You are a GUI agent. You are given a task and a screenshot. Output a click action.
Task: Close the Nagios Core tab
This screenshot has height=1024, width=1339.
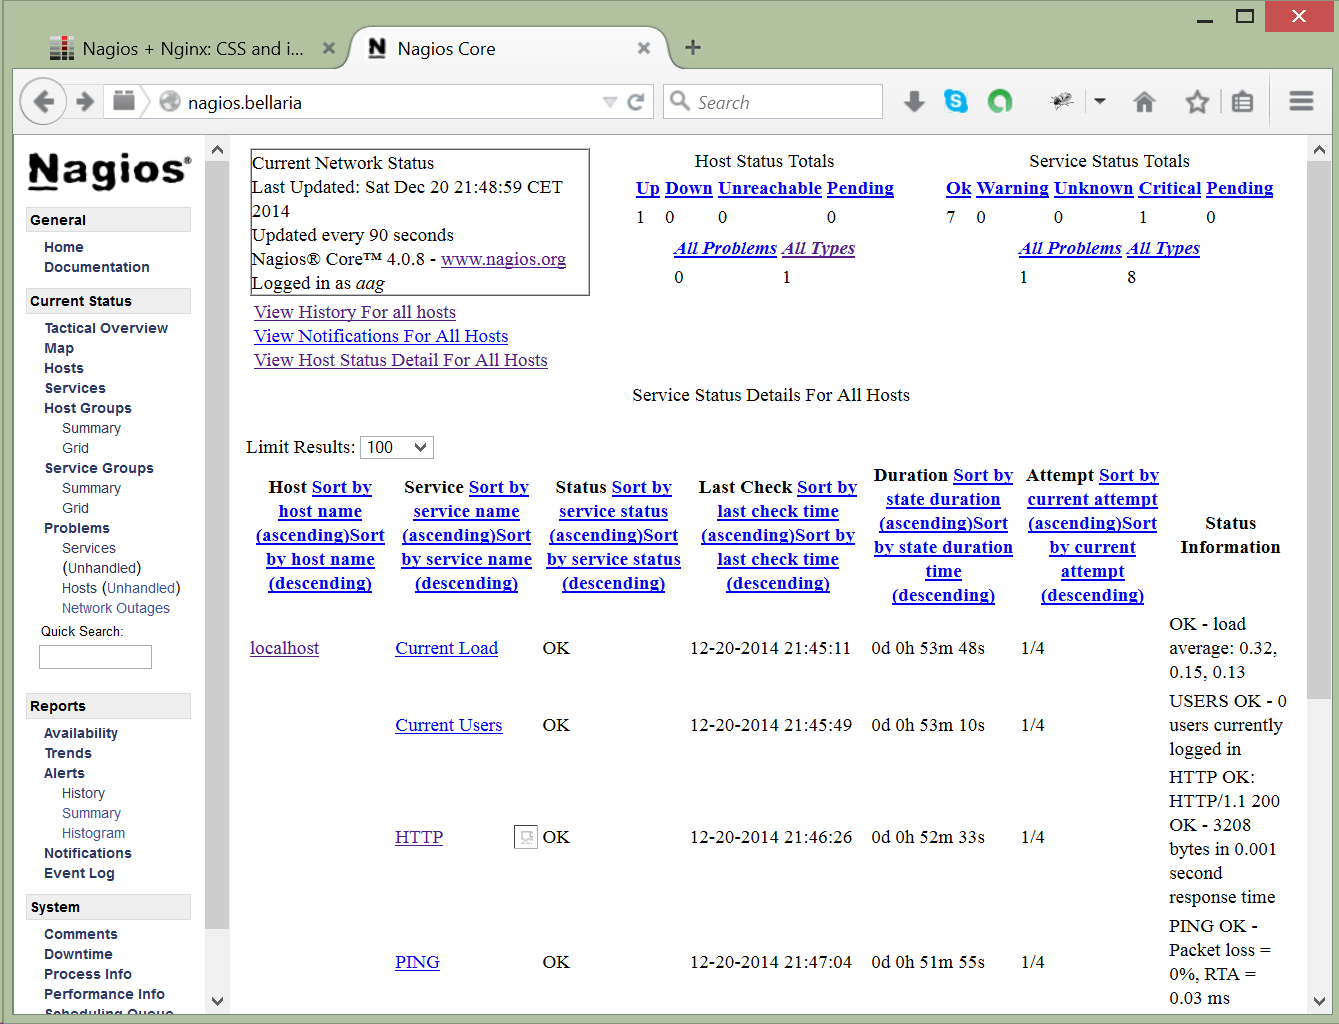pyautogui.click(x=644, y=48)
